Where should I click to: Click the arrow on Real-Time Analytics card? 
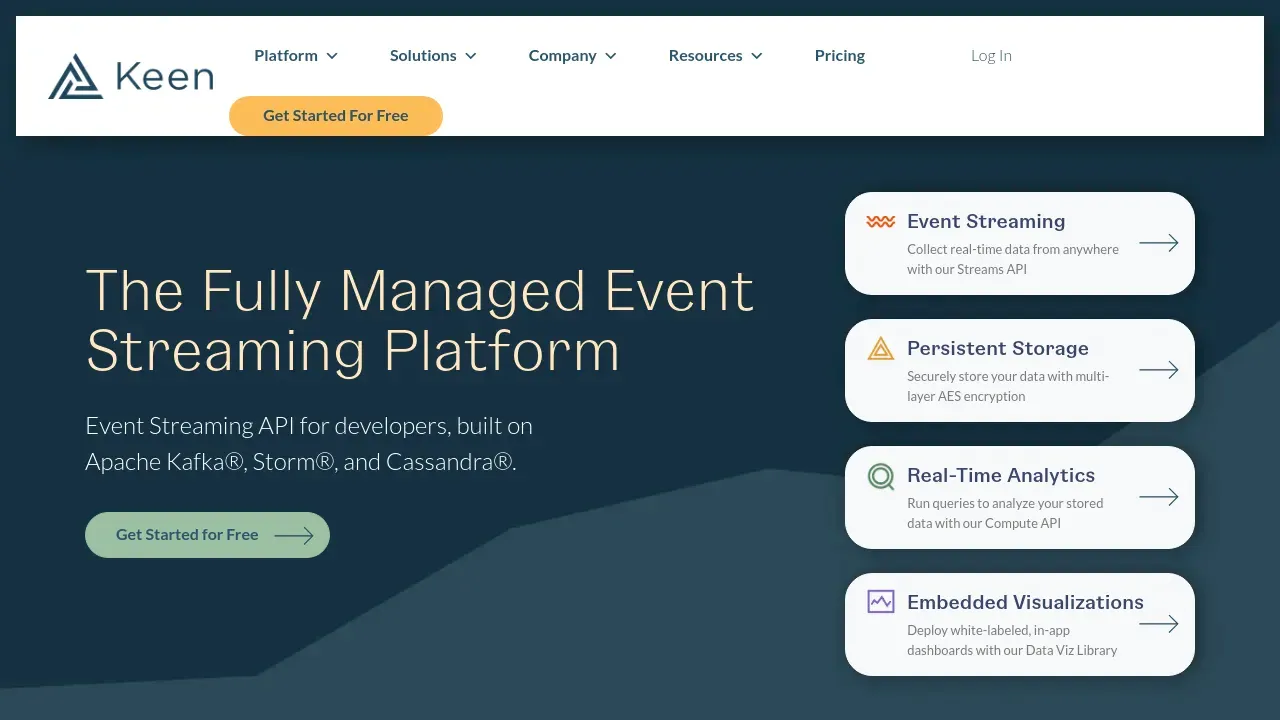[1159, 497]
